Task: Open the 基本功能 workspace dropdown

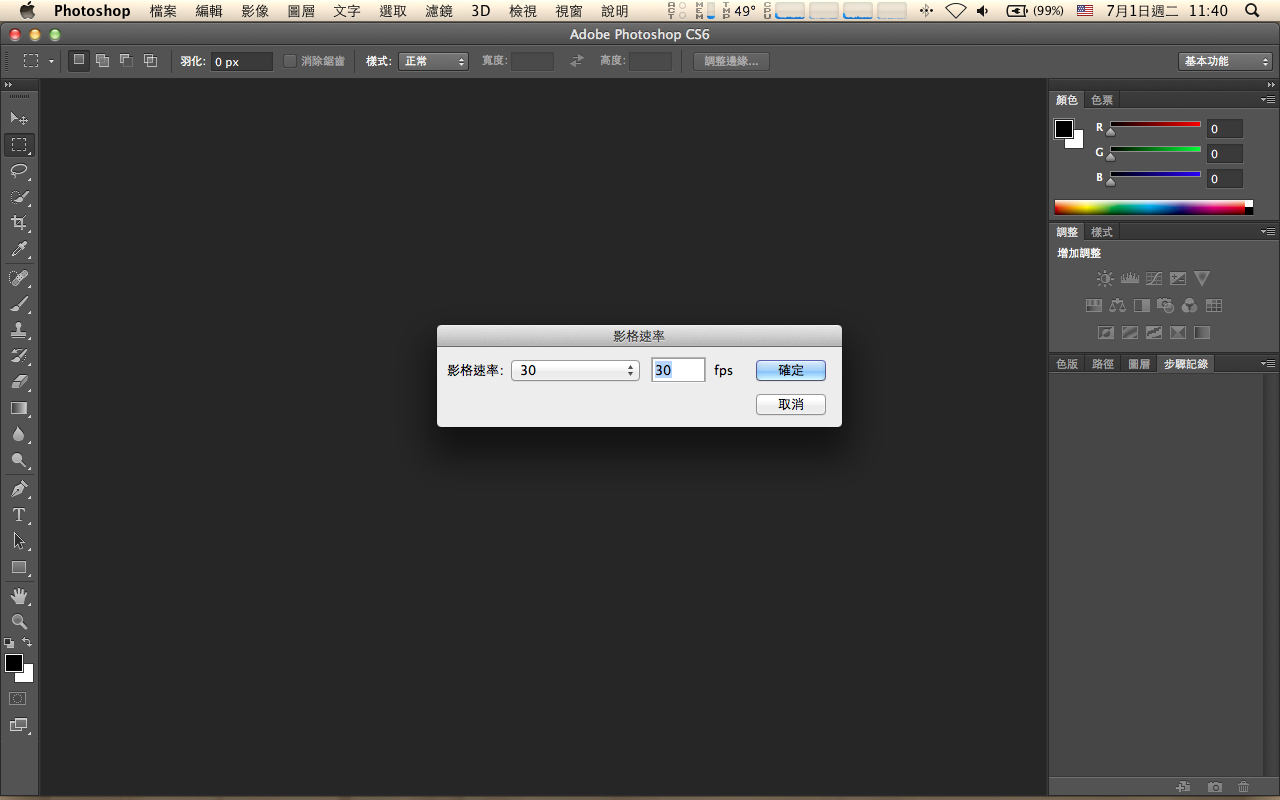Action: tap(1225, 61)
